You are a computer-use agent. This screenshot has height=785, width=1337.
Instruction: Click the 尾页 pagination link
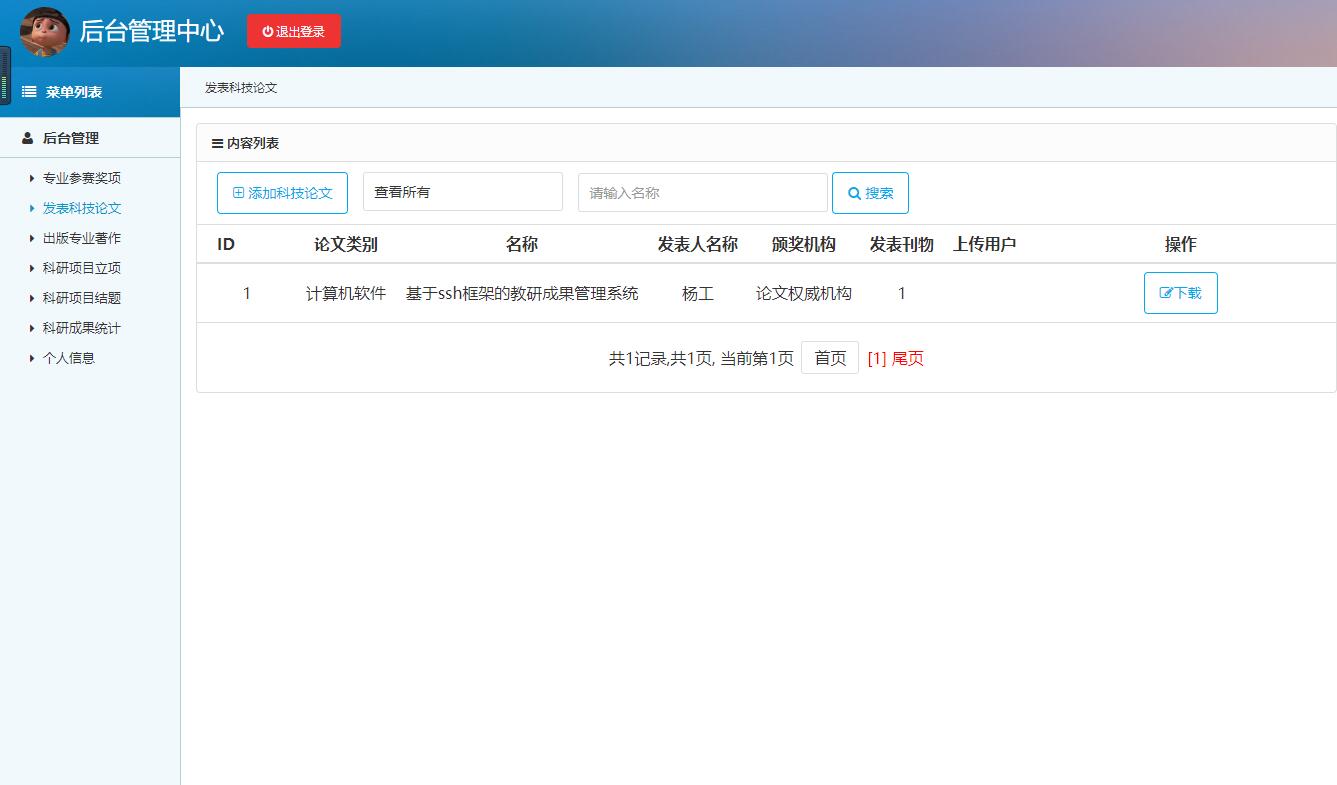tap(908, 358)
